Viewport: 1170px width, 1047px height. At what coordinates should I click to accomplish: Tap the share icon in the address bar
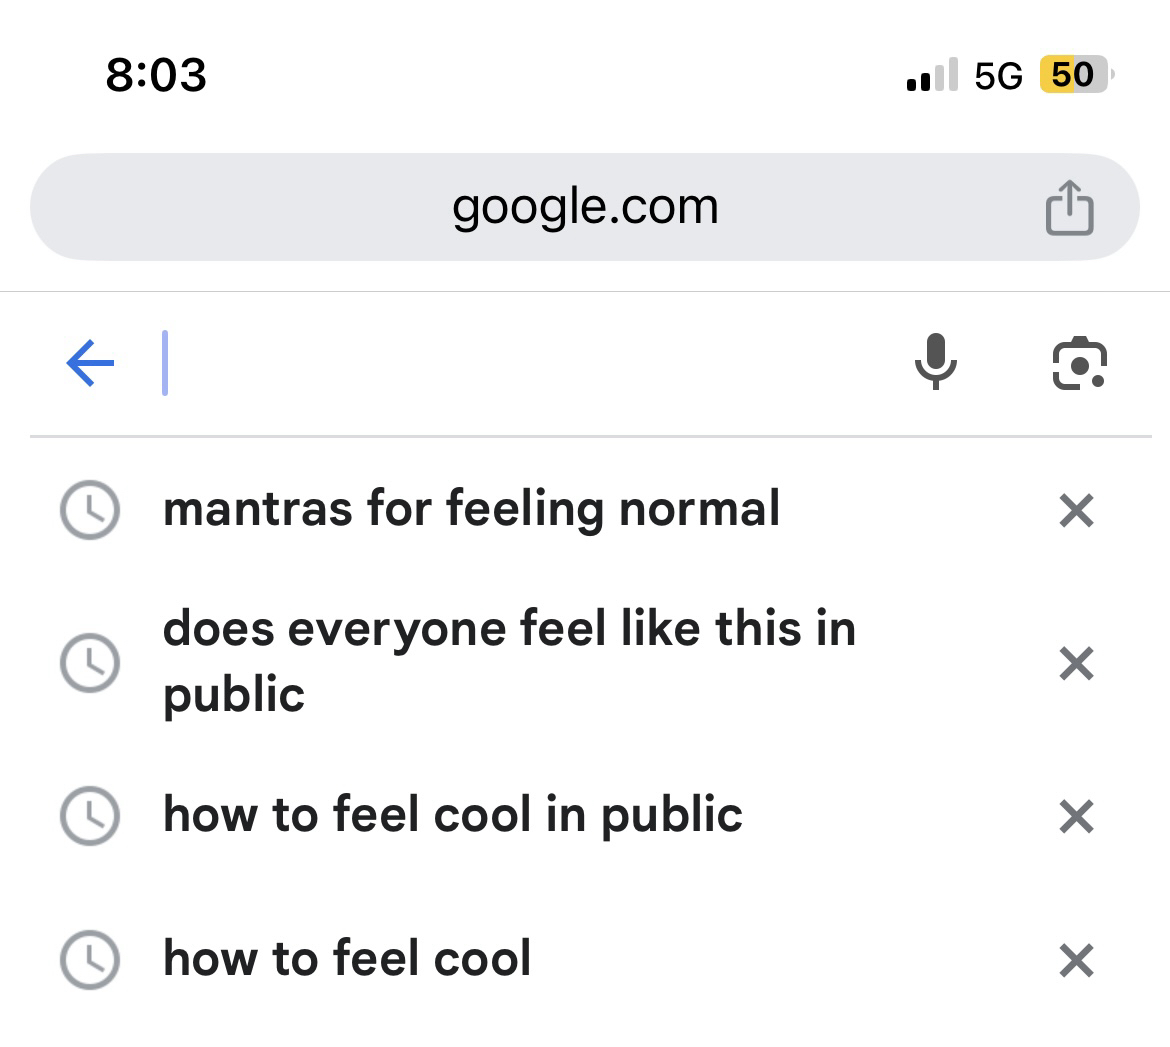pos(1069,208)
